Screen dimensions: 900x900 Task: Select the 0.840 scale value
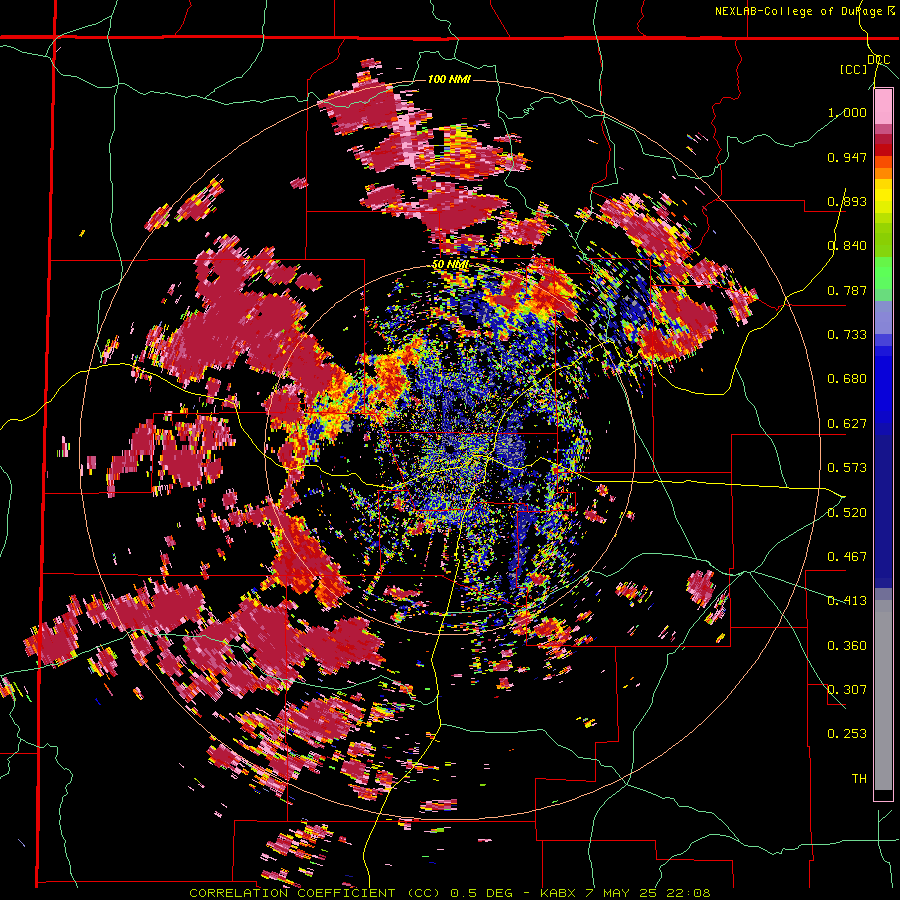click(x=847, y=246)
